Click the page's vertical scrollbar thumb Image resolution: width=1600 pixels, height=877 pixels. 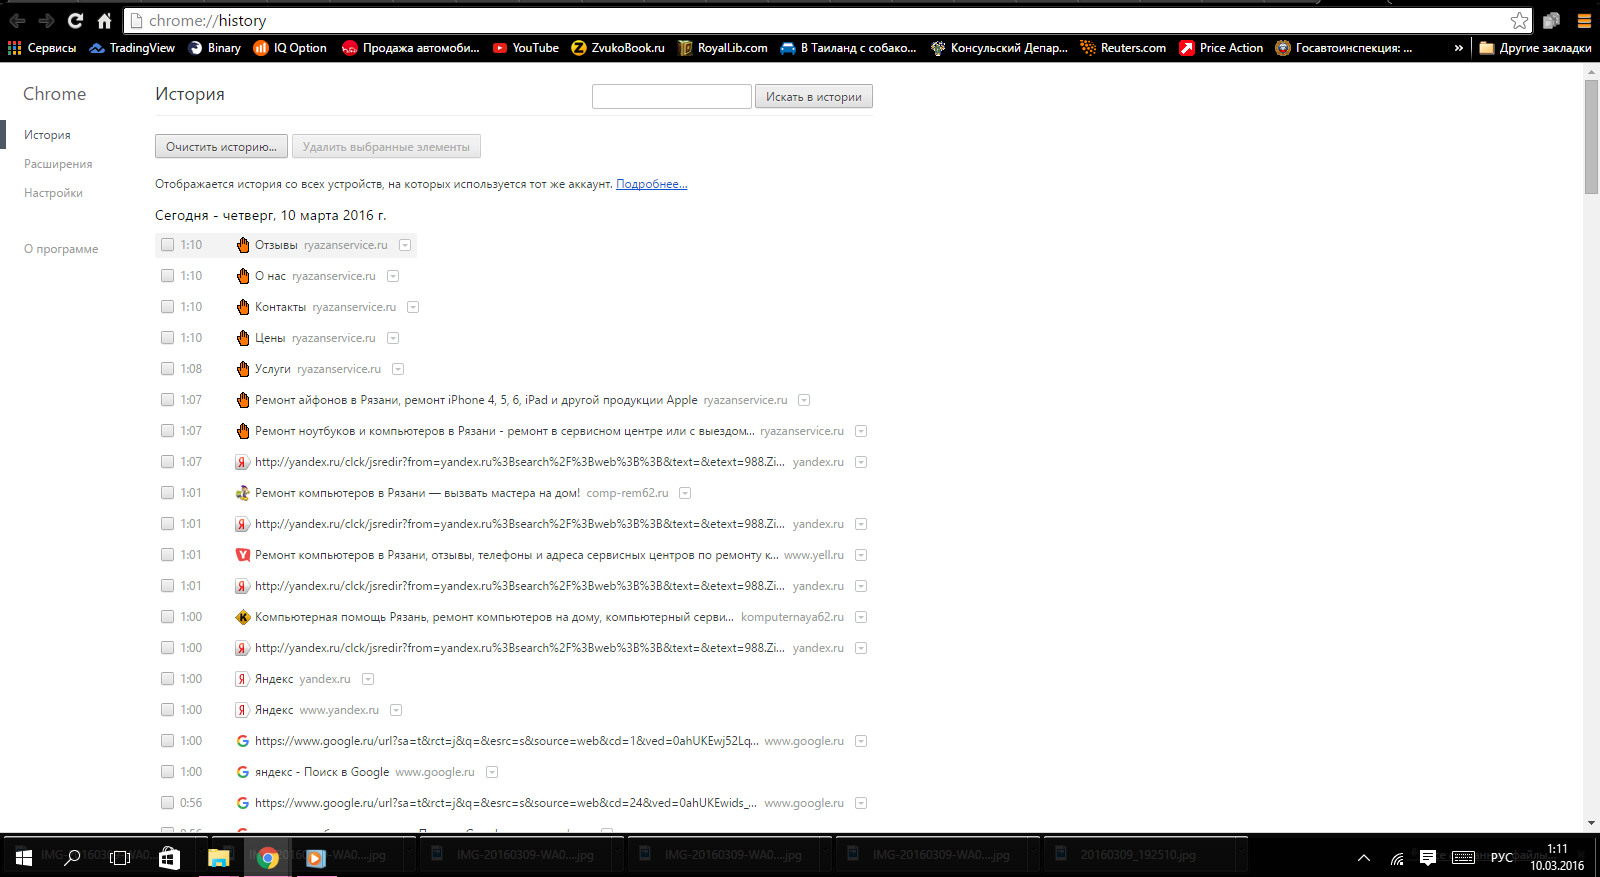click(x=1591, y=137)
